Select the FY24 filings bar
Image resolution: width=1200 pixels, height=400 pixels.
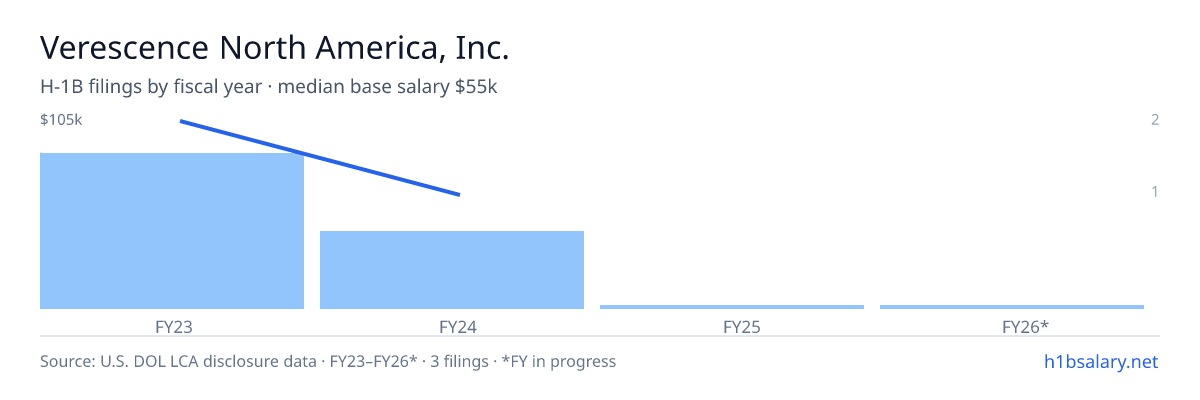point(452,270)
